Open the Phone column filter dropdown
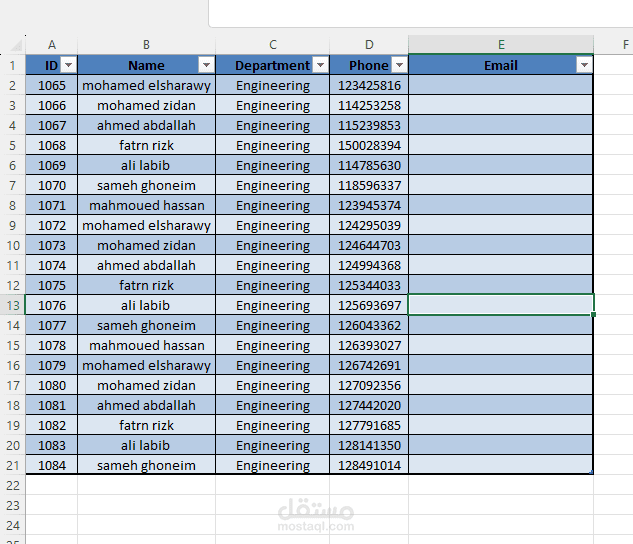The height and width of the screenshot is (544, 633). click(x=399, y=65)
